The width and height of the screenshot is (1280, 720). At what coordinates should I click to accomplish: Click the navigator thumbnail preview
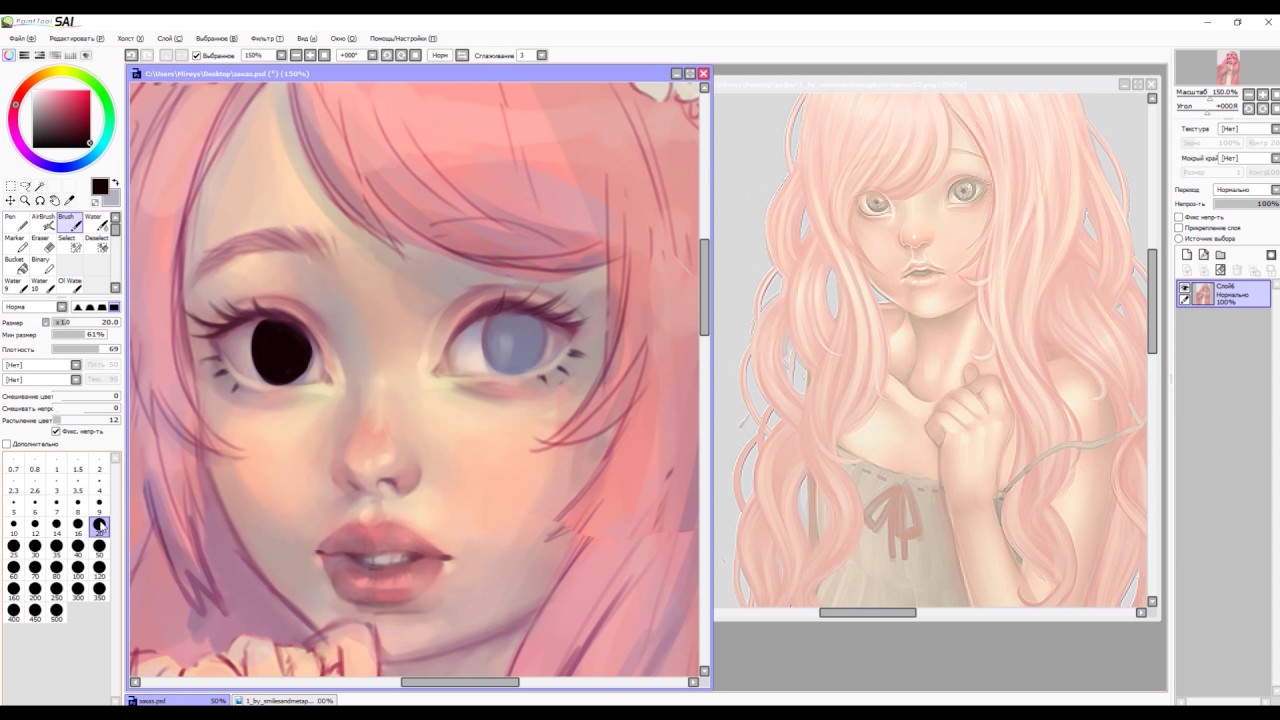click(x=1227, y=68)
